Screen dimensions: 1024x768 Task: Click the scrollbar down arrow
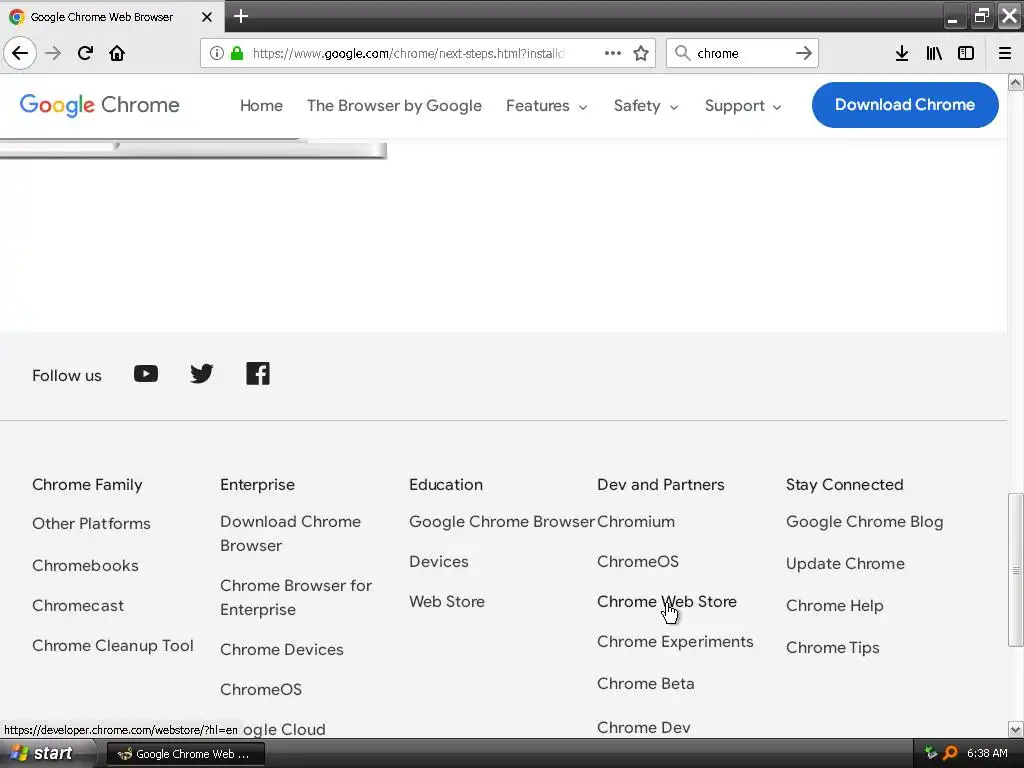(x=1015, y=729)
